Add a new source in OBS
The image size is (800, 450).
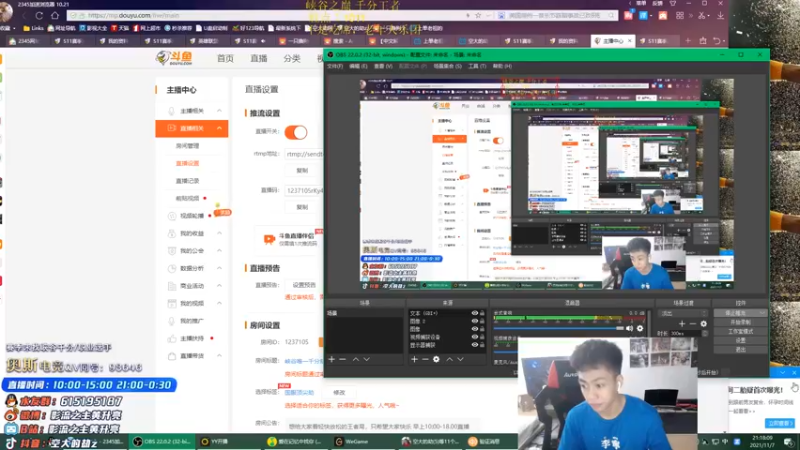[414, 359]
